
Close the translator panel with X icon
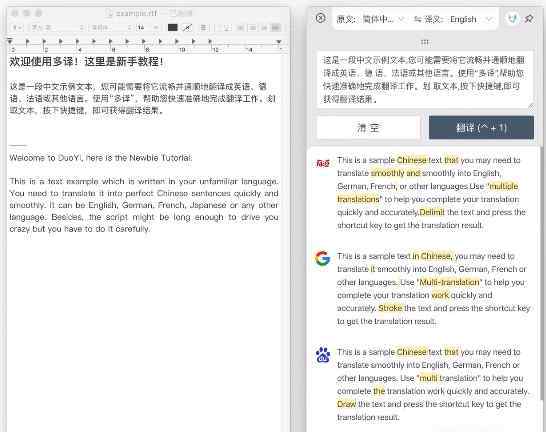tap(320, 18)
